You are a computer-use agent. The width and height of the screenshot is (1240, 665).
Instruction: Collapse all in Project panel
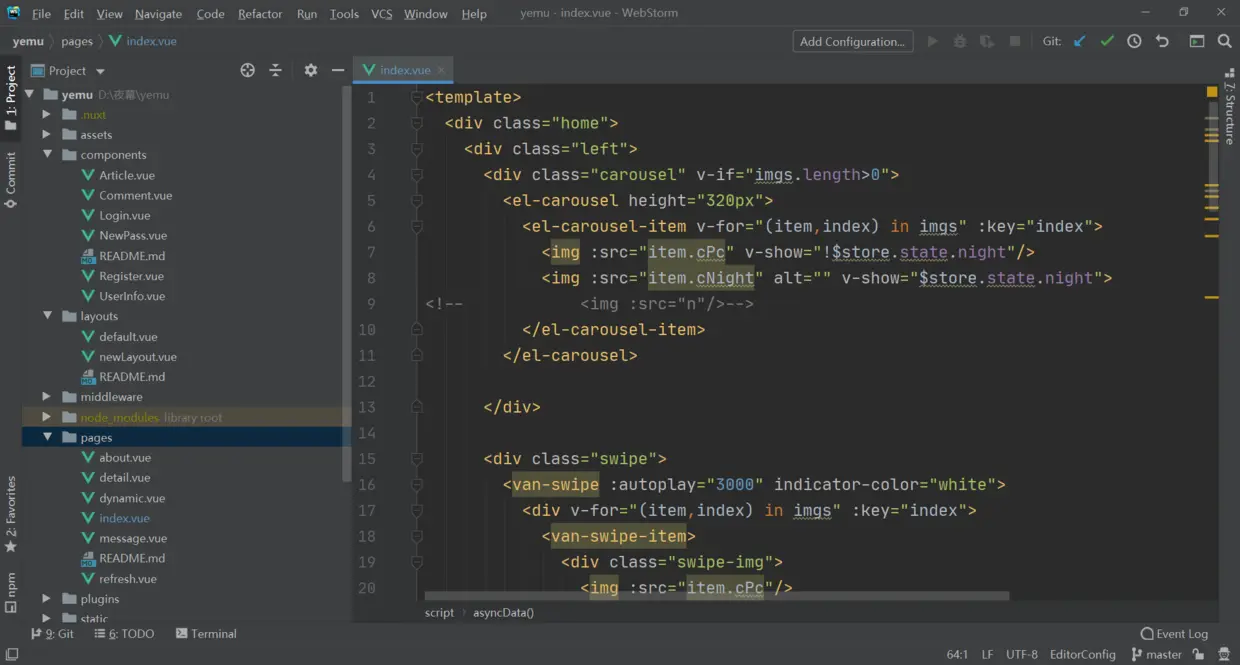[x=275, y=70]
